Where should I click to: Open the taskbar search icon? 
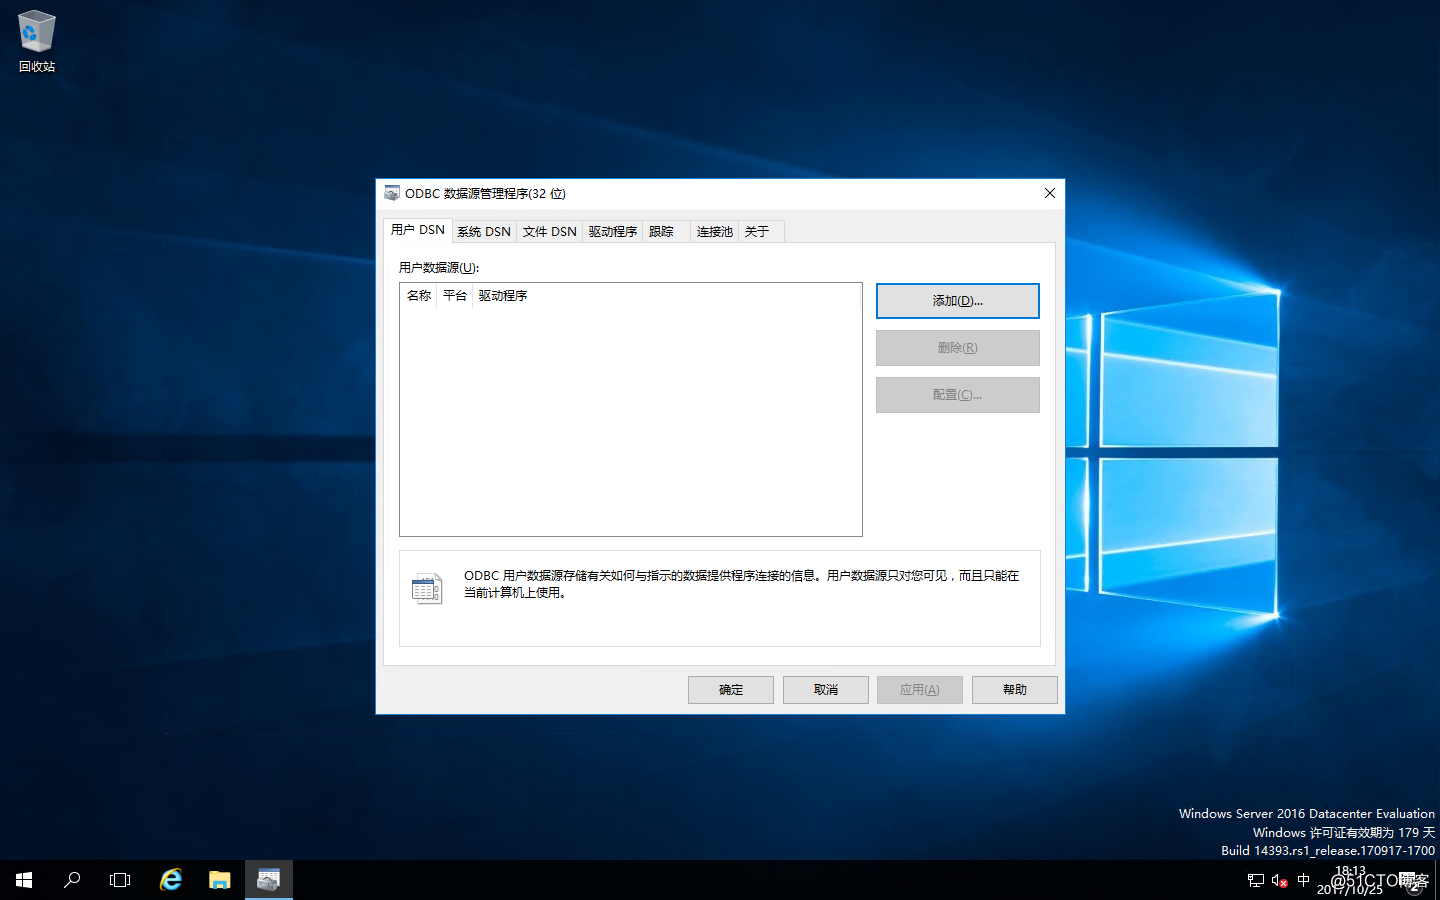(x=72, y=880)
